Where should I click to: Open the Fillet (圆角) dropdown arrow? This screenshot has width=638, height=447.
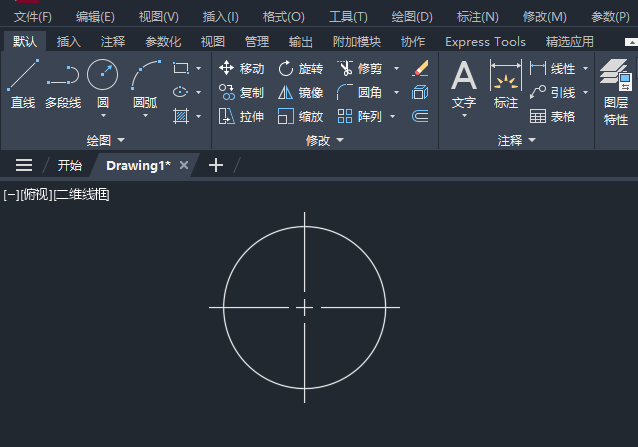(x=396, y=92)
